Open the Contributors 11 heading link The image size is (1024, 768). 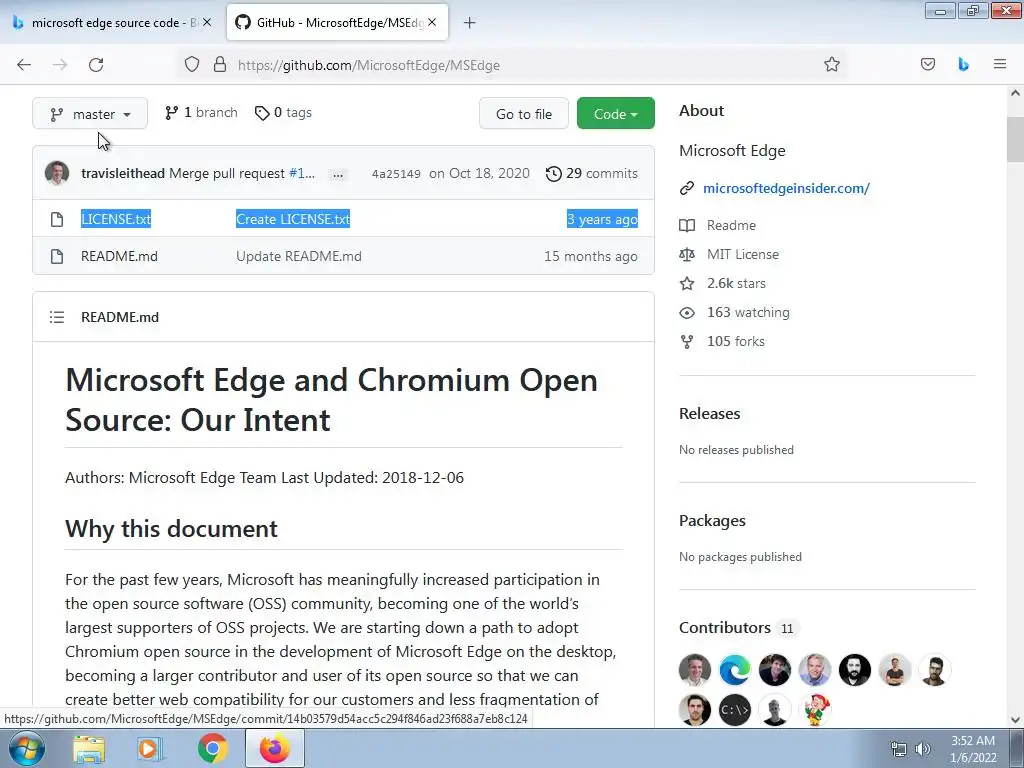coord(738,628)
